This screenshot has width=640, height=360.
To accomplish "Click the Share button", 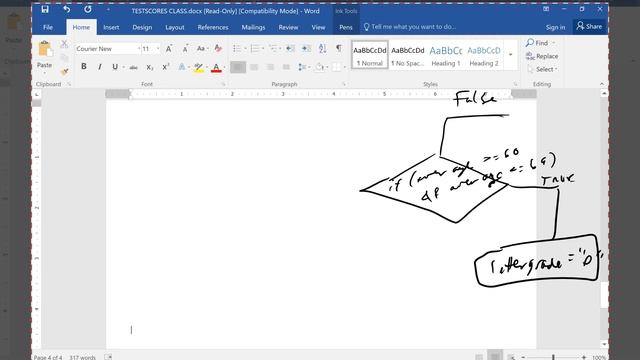I will tap(589, 27).
